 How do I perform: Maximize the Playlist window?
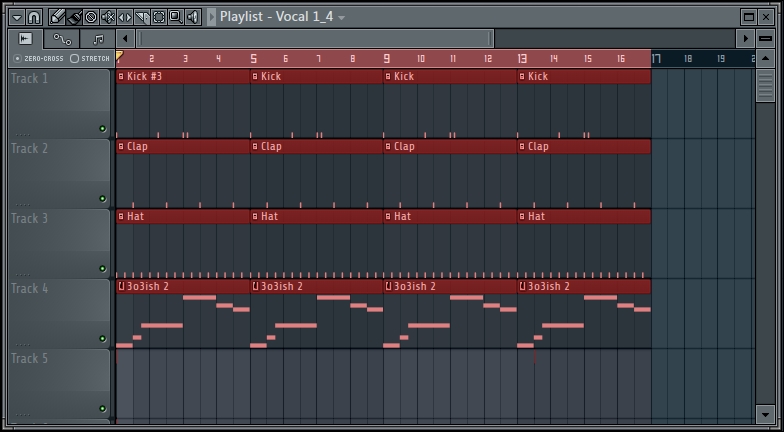(748, 17)
